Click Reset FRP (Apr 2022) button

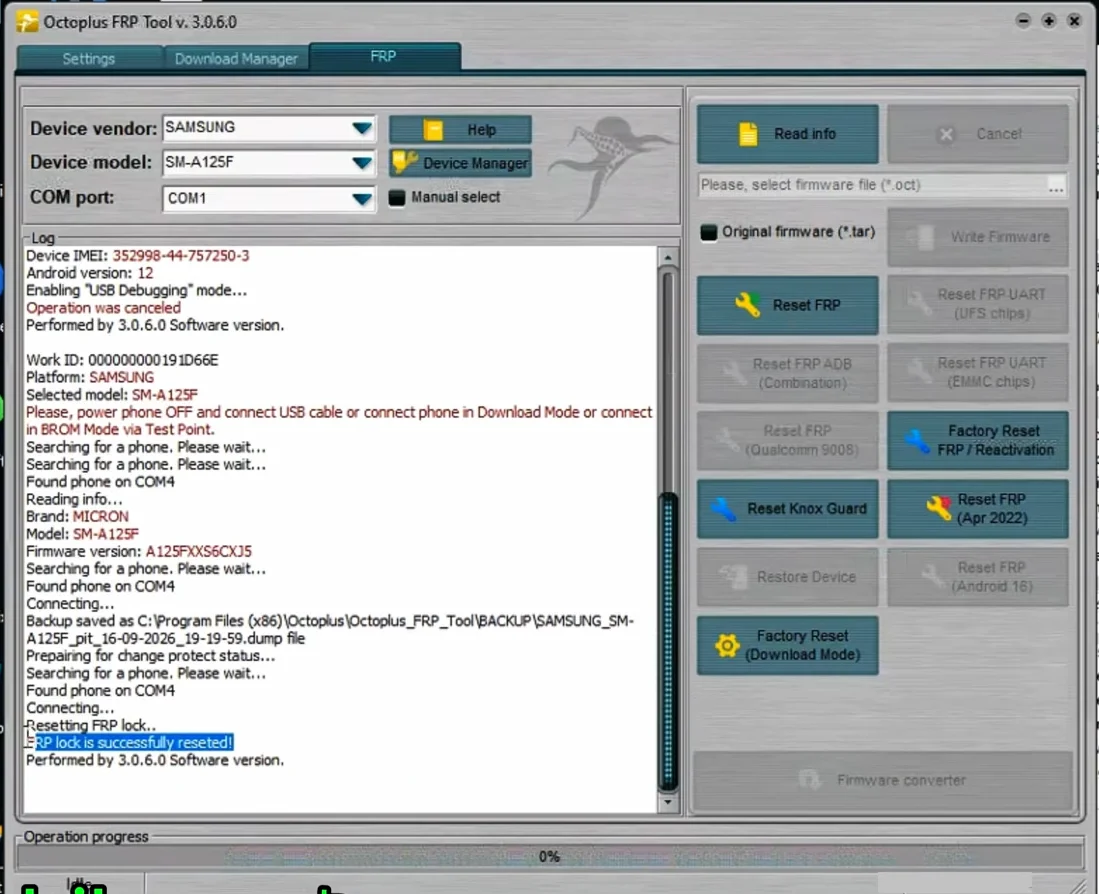pos(978,509)
